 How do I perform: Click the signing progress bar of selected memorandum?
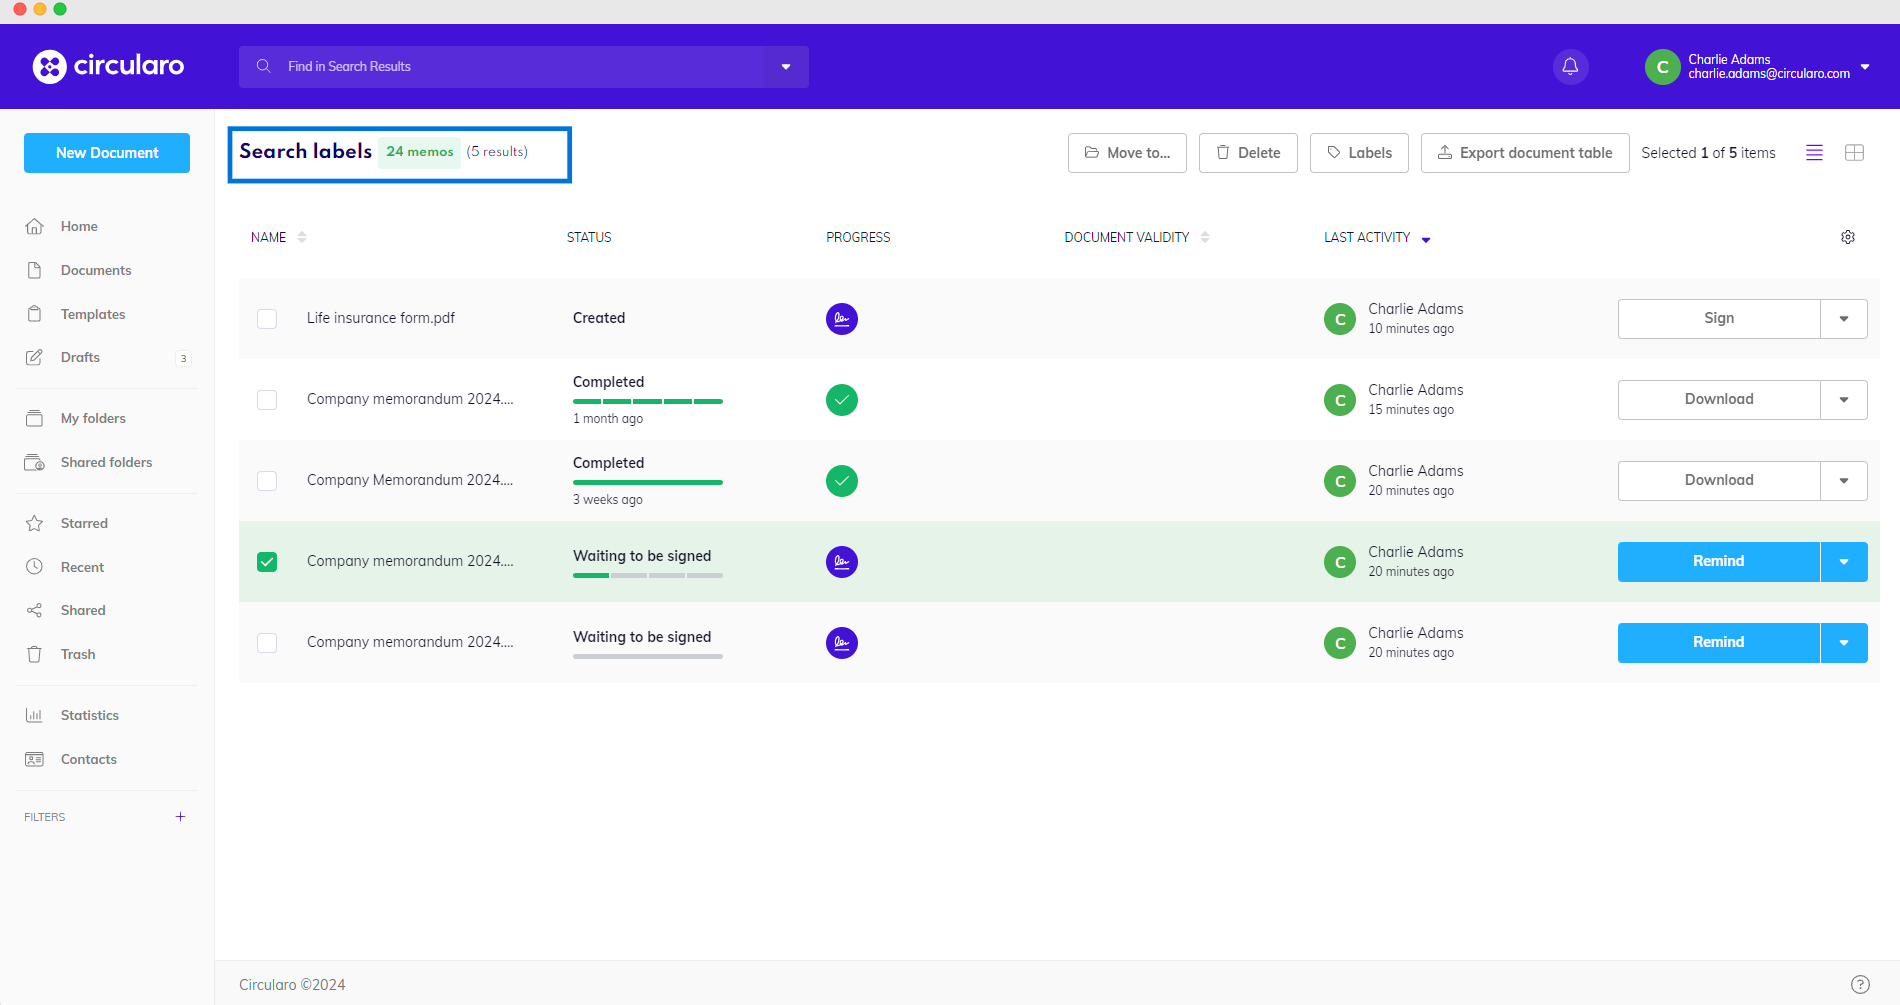[647, 576]
